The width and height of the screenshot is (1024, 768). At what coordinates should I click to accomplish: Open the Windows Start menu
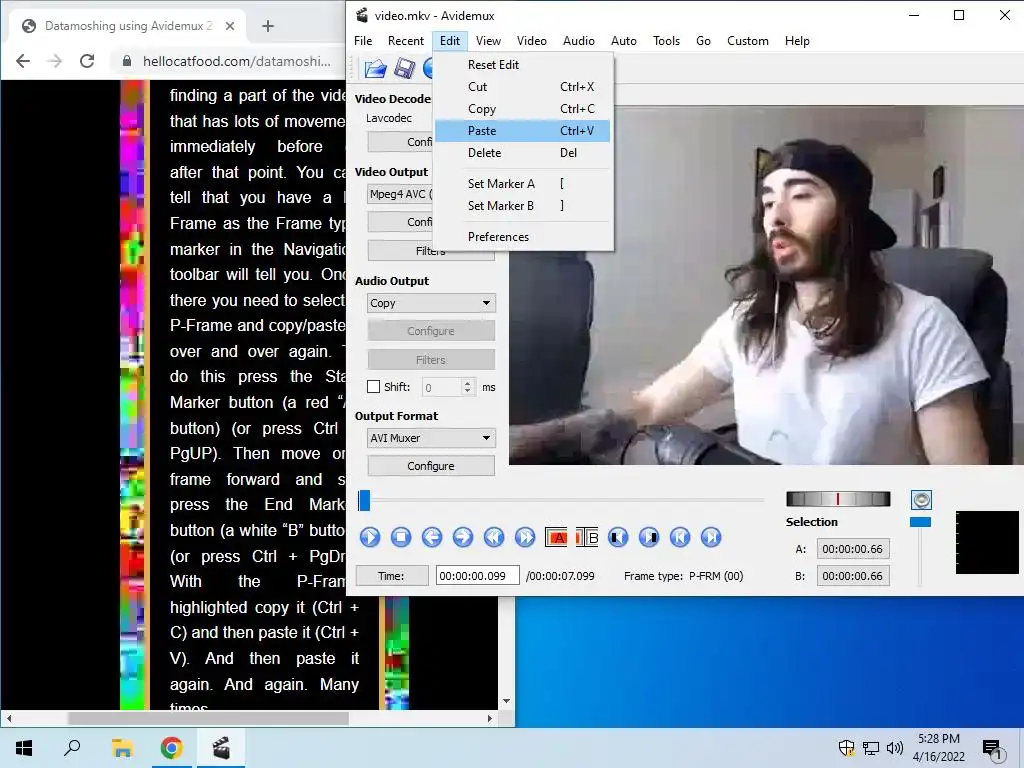24,748
